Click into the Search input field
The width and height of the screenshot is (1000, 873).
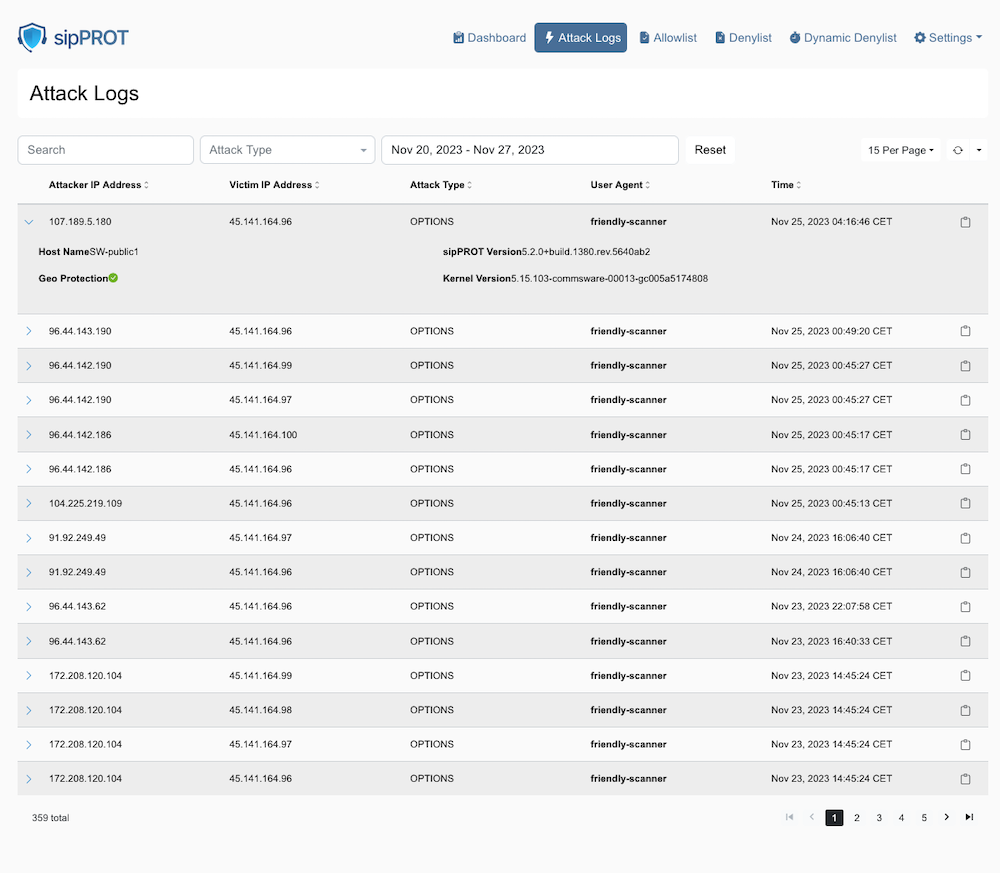coord(105,150)
